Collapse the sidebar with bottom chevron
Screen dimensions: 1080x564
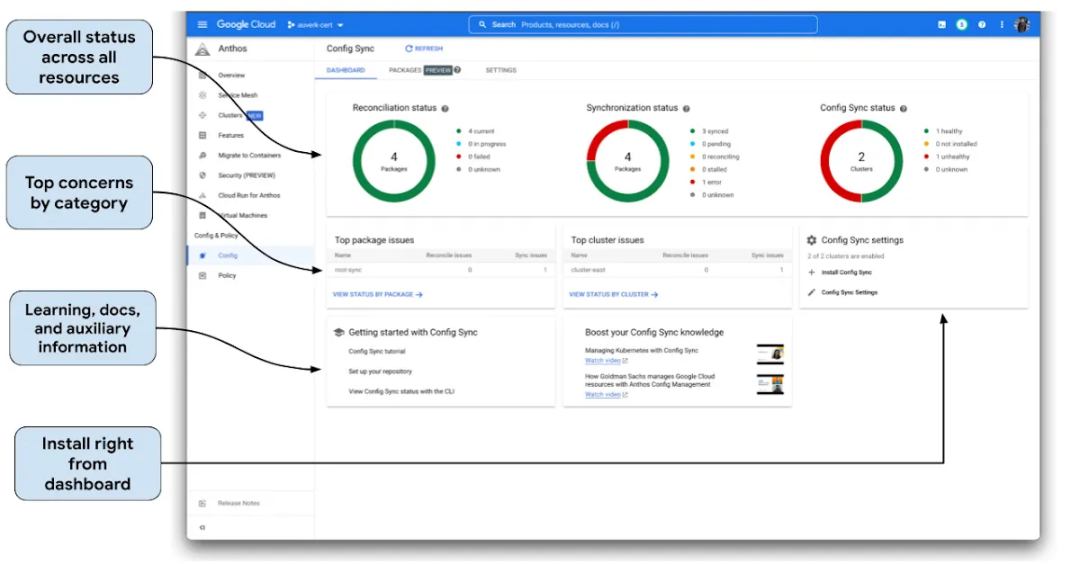point(202,528)
